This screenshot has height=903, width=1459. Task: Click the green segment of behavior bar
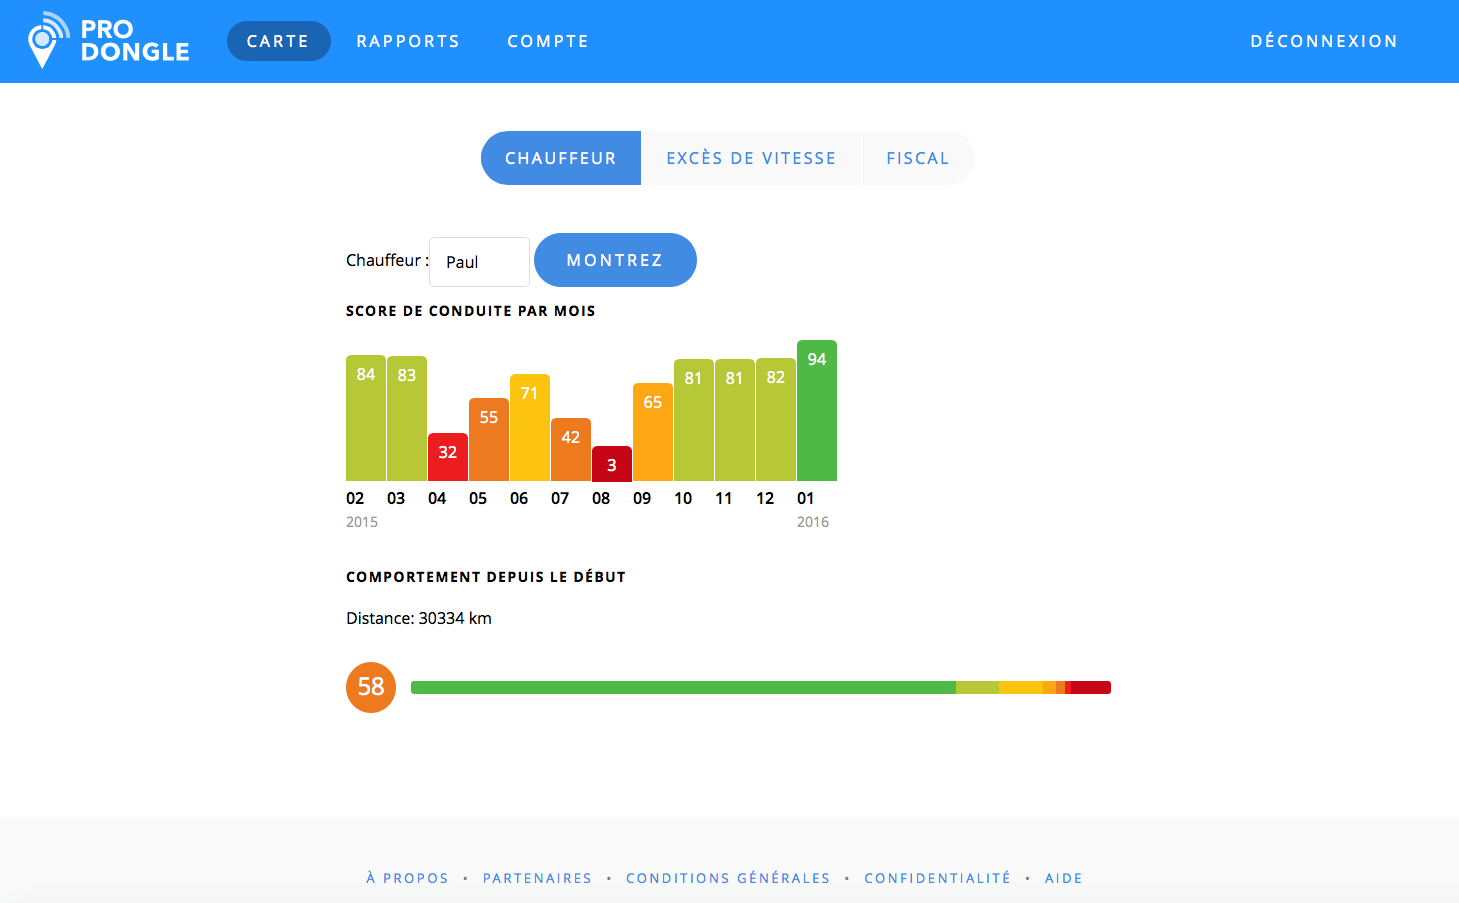click(x=683, y=687)
